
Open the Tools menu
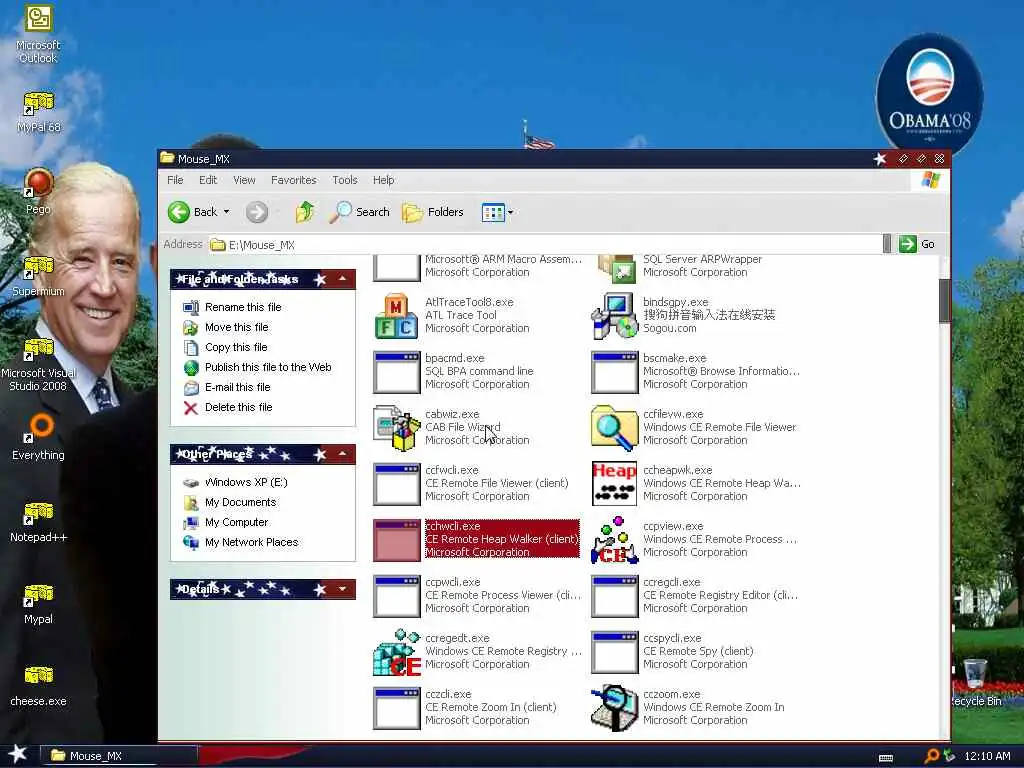click(x=345, y=180)
